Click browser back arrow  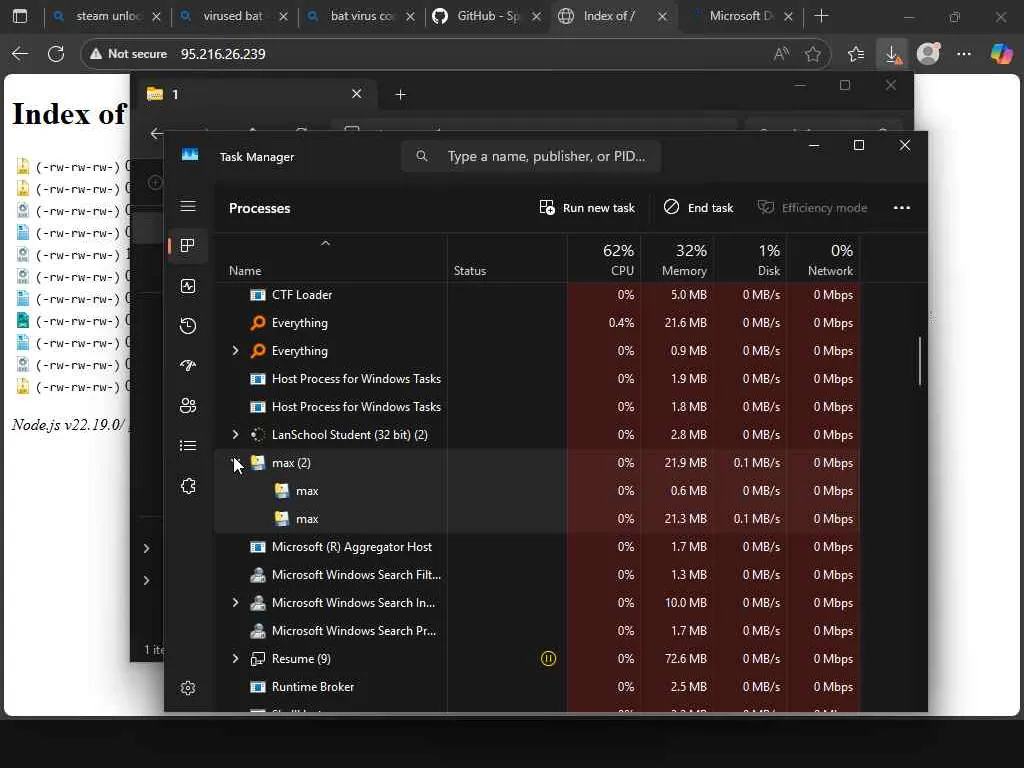(x=20, y=54)
